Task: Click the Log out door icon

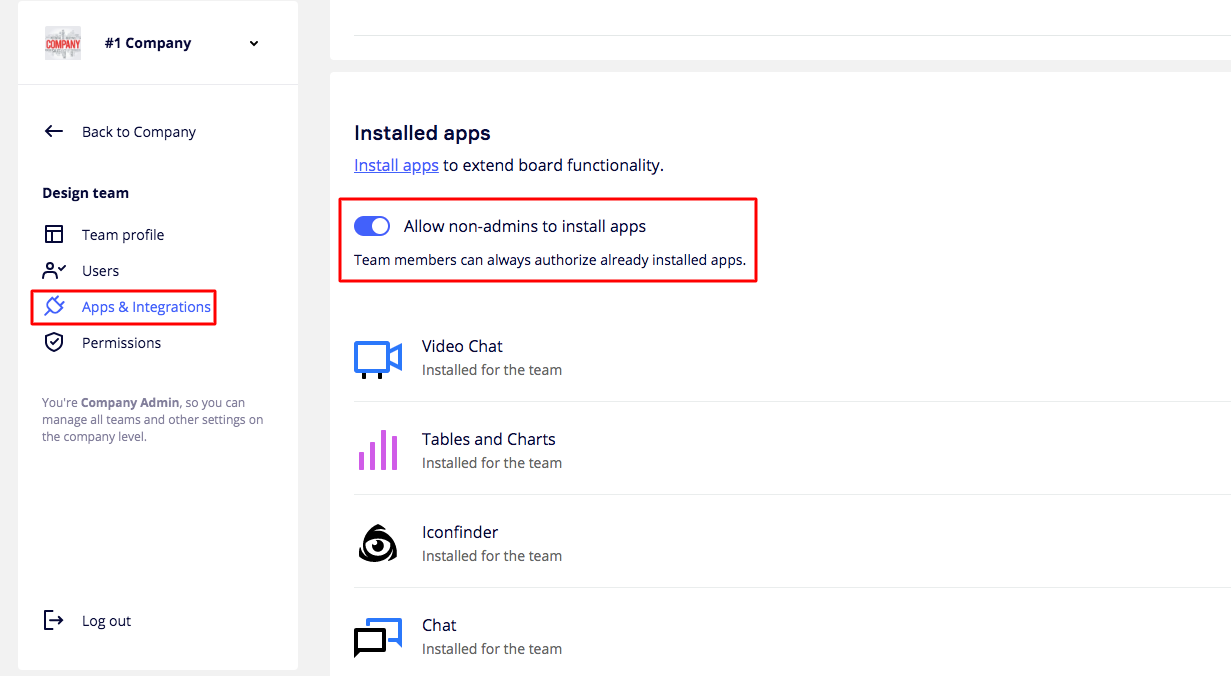Action: pyautogui.click(x=54, y=621)
